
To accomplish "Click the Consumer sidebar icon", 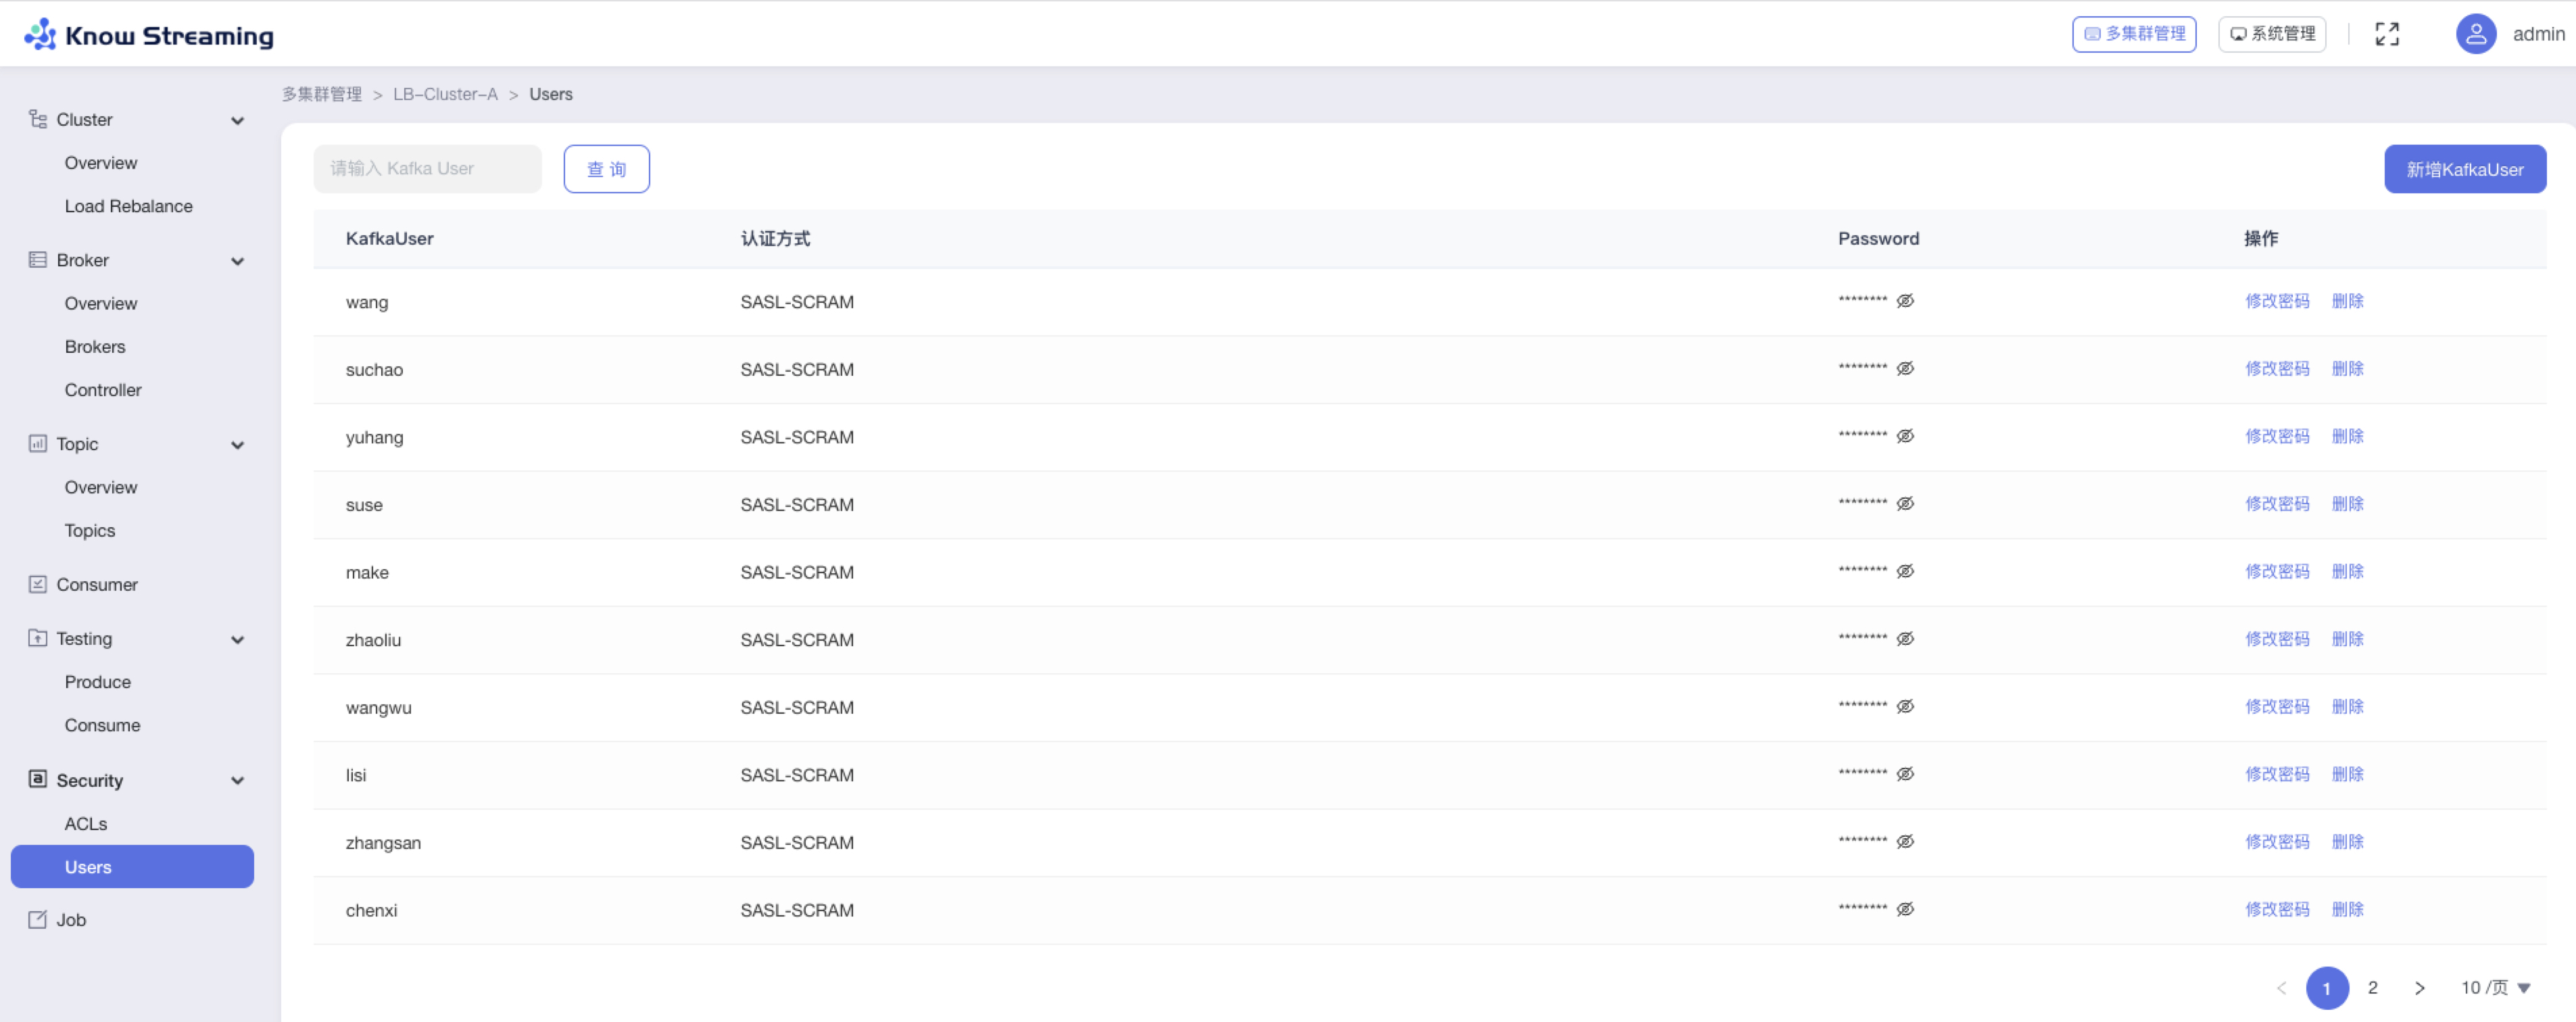I will [37, 584].
